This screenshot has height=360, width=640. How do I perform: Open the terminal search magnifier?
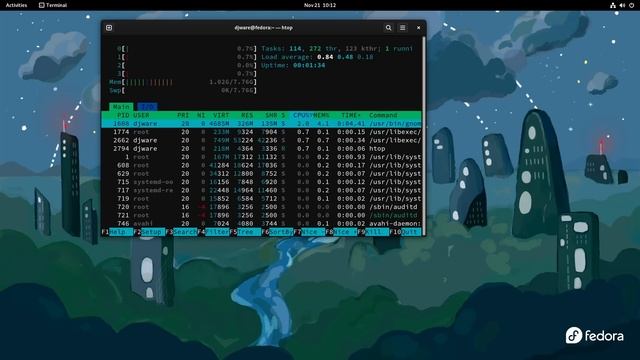pyautogui.click(x=388, y=28)
